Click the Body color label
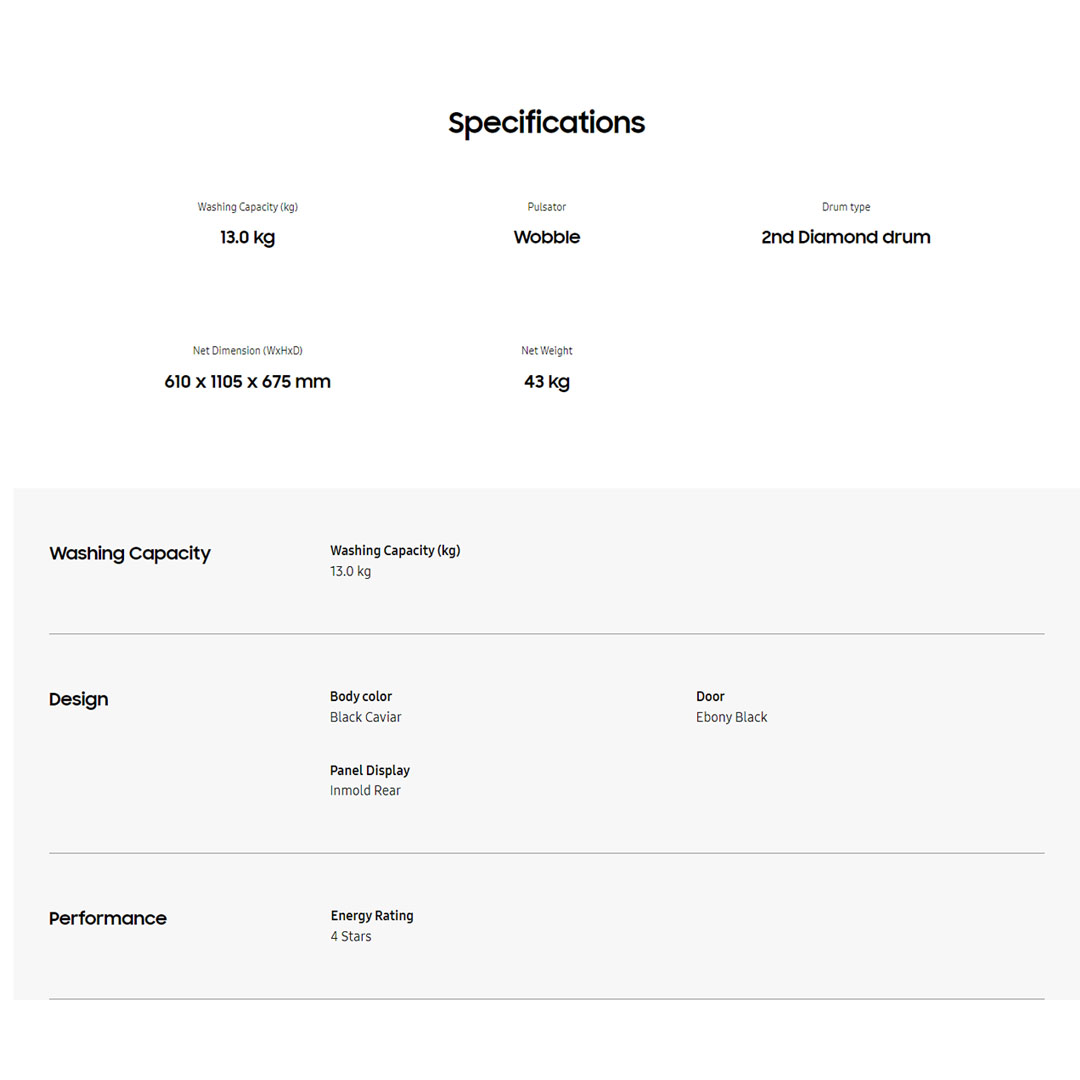Image resolution: width=1080 pixels, height=1080 pixels. pyautogui.click(x=361, y=697)
